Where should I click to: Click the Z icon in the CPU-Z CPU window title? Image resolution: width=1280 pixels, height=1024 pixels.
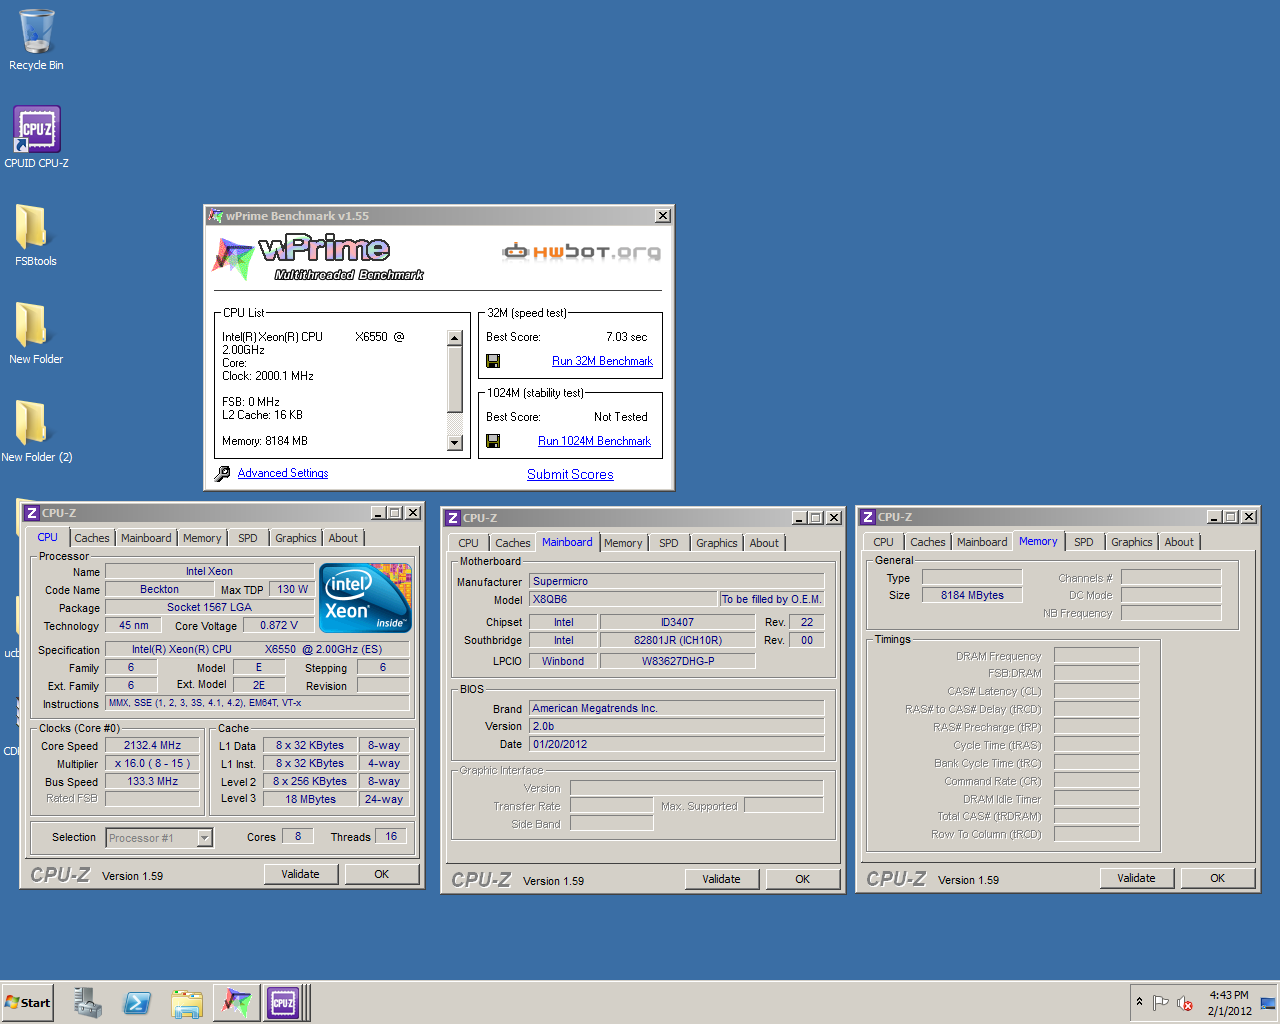pos(32,512)
